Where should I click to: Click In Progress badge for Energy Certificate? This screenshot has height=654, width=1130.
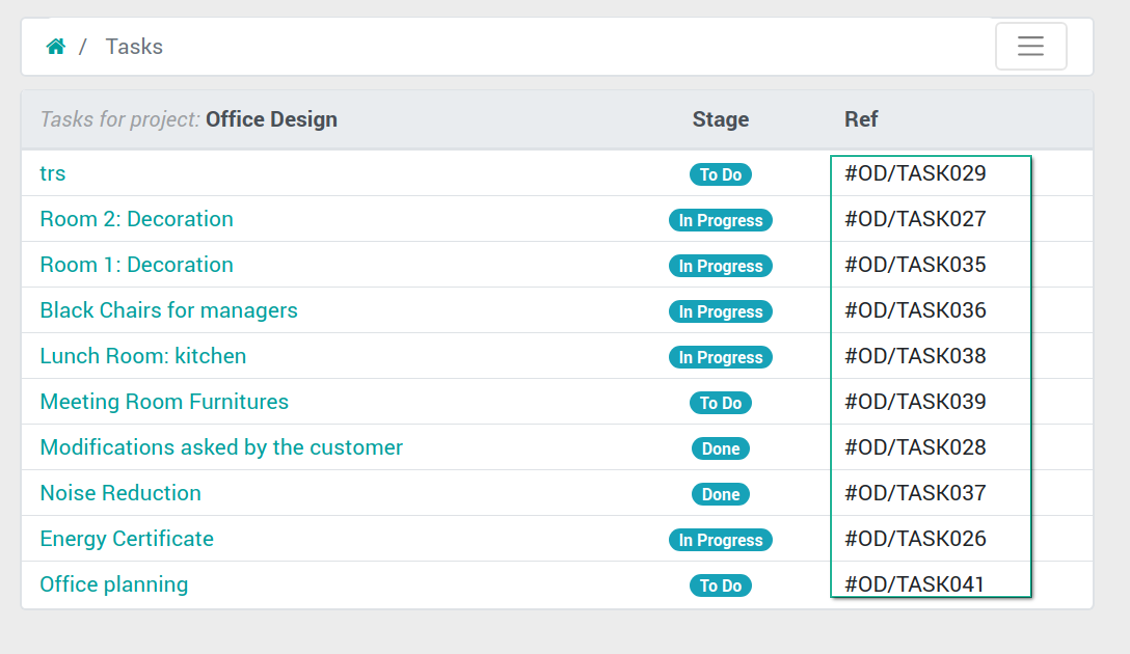[x=721, y=540]
